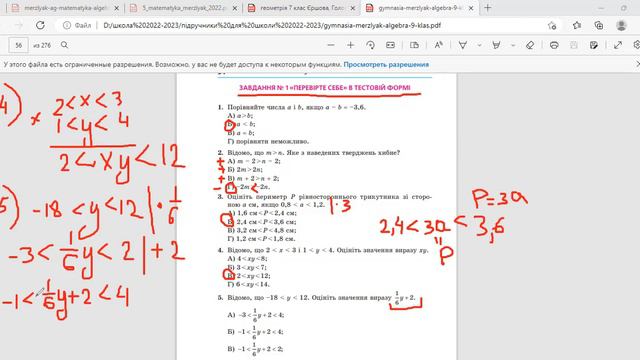Click answer 'Г) 6 < xy < 14.'
Image resolution: width=640 pixels, height=360 pixels.
coord(249,284)
